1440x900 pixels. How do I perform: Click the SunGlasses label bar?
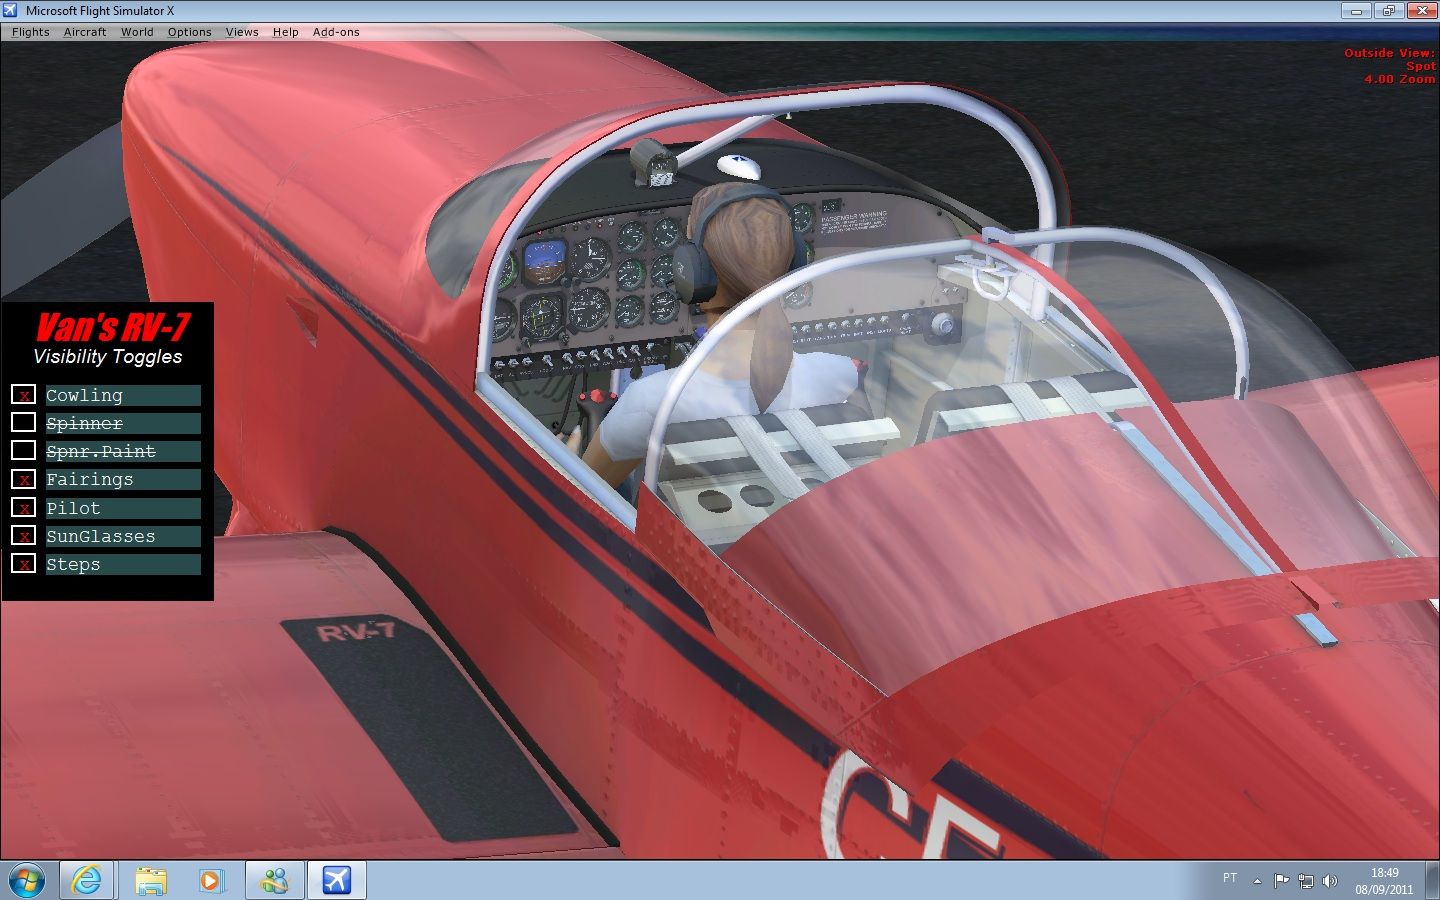(x=123, y=536)
